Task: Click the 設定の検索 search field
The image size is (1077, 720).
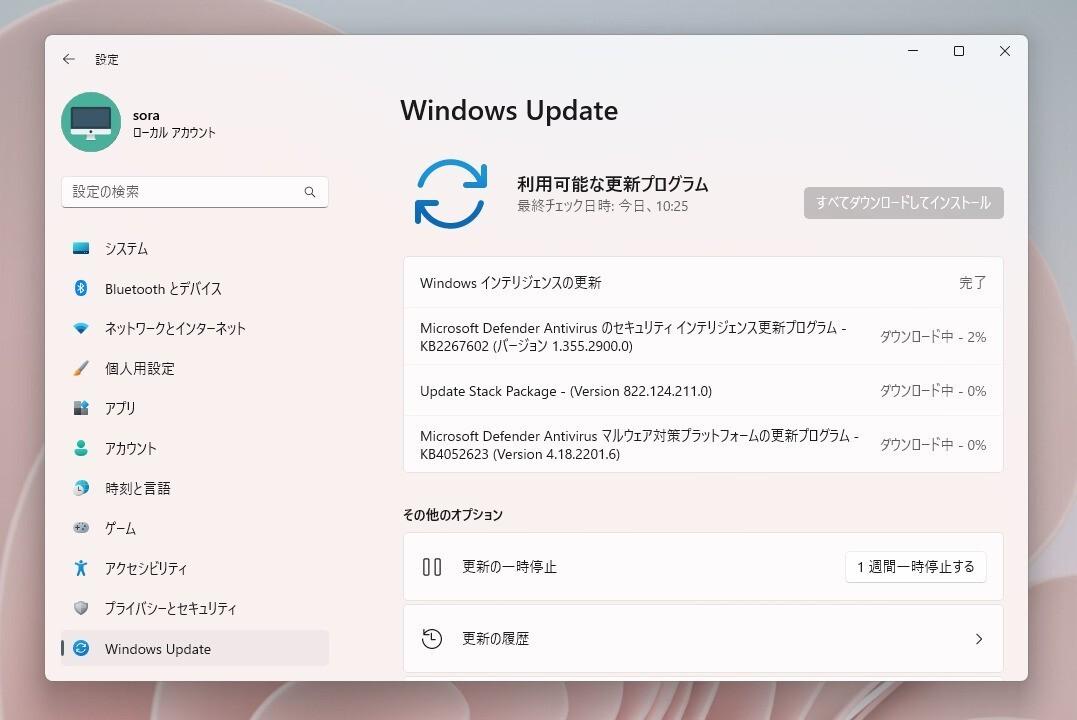Action: [195, 192]
